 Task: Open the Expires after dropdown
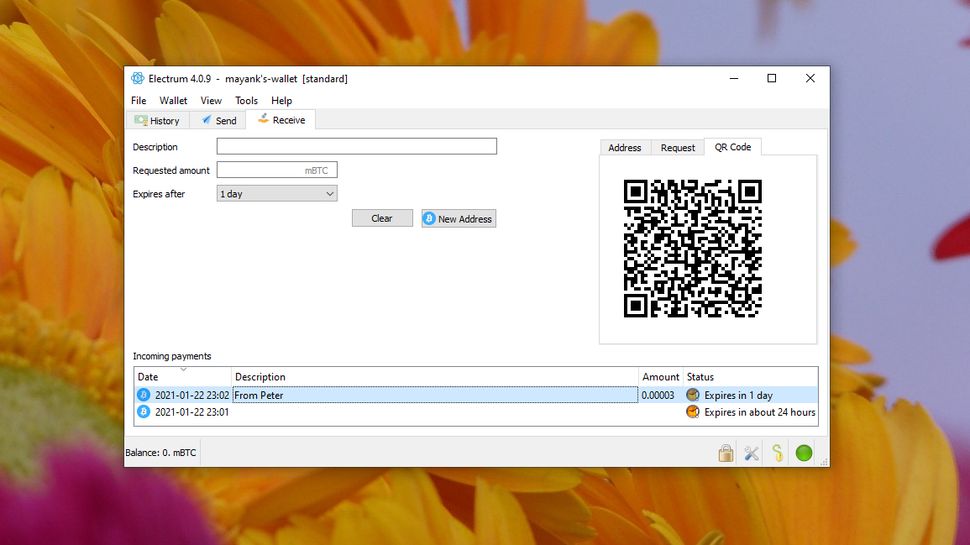point(277,194)
